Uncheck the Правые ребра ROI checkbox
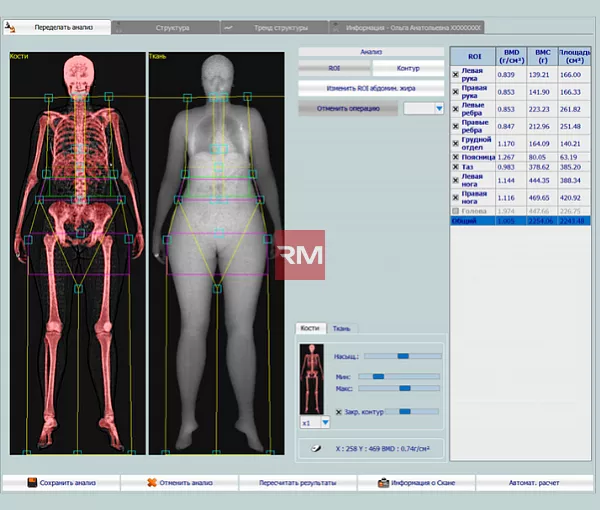 tap(455, 126)
